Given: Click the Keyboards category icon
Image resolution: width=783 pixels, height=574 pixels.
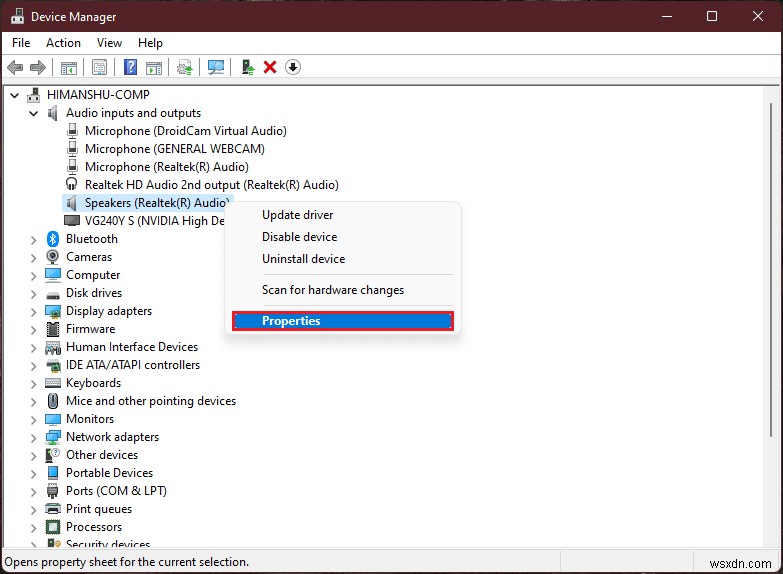Looking at the screenshot, I should pyautogui.click(x=53, y=383).
